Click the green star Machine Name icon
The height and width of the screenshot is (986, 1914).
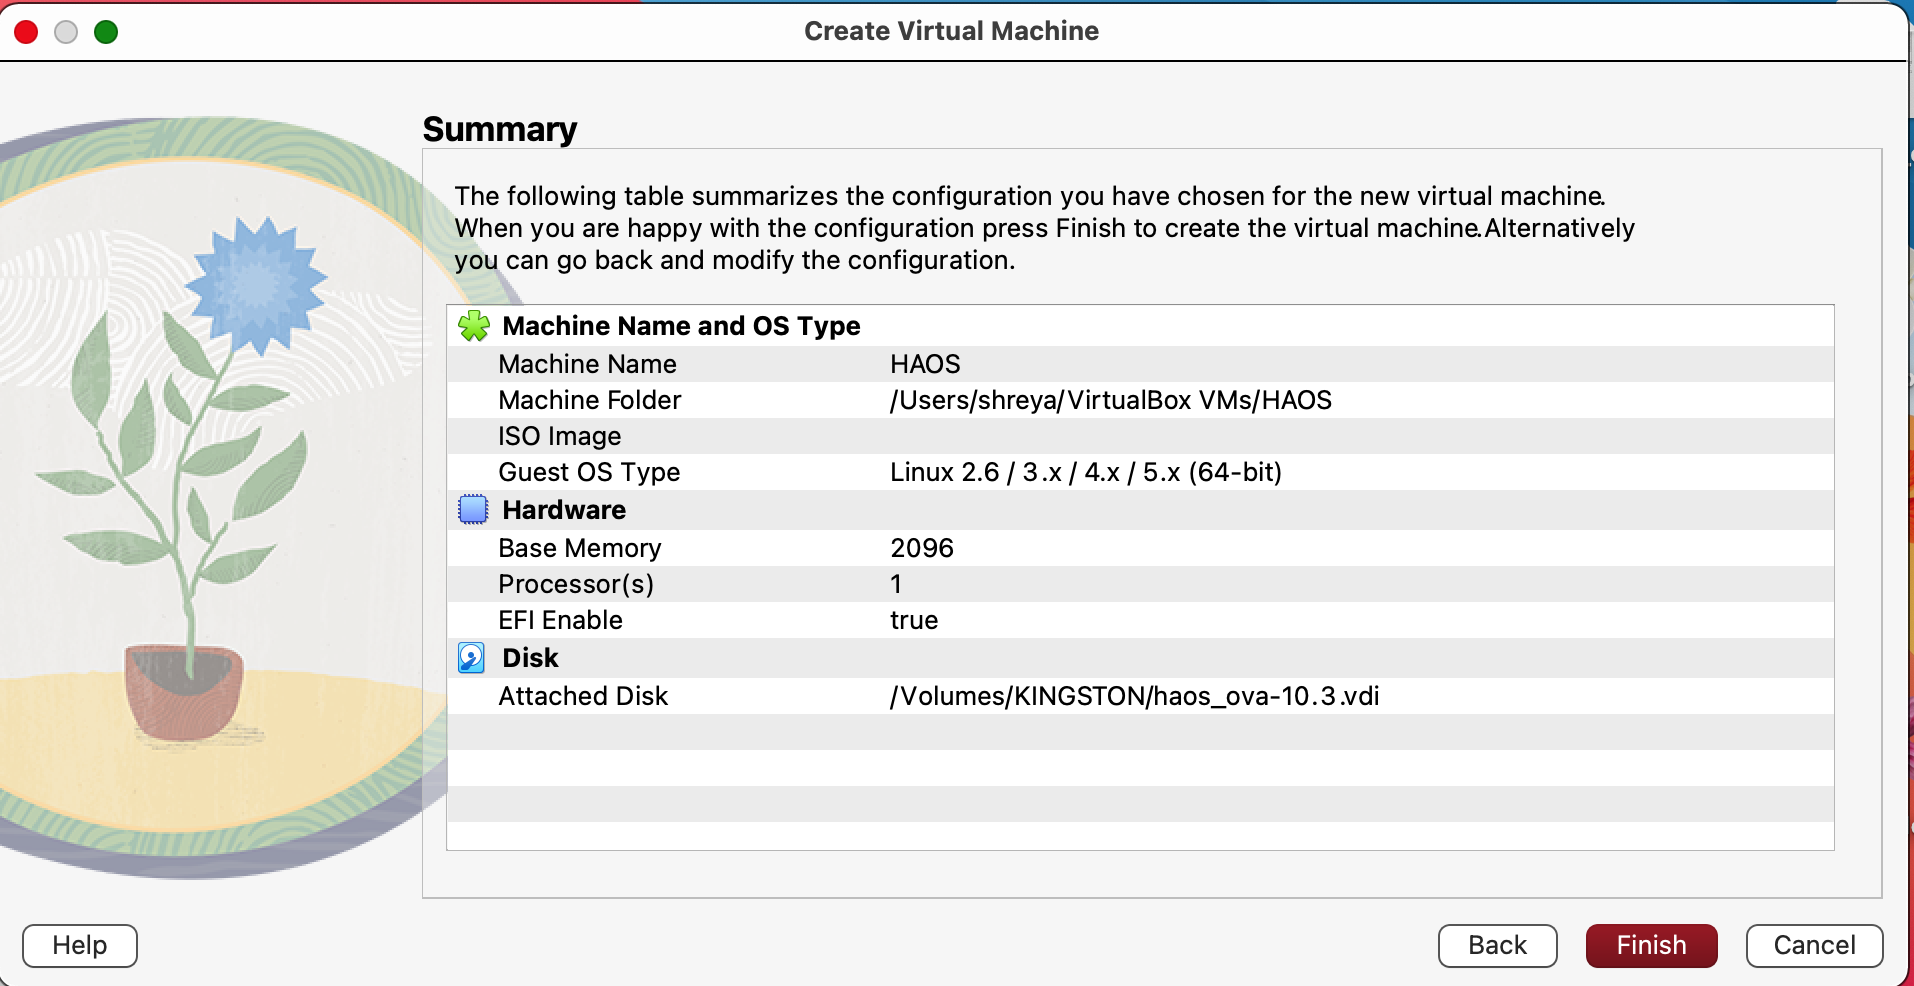pos(473,326)
